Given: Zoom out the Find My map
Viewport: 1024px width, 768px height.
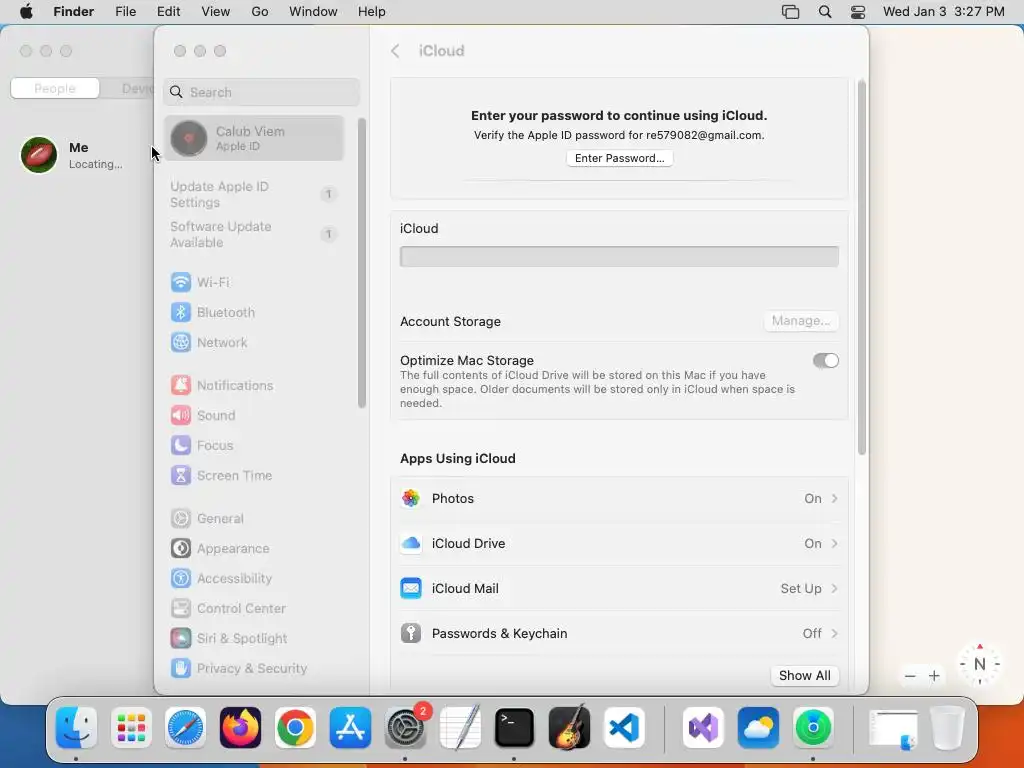Looking at the screenshot, I should pos(910,676).
